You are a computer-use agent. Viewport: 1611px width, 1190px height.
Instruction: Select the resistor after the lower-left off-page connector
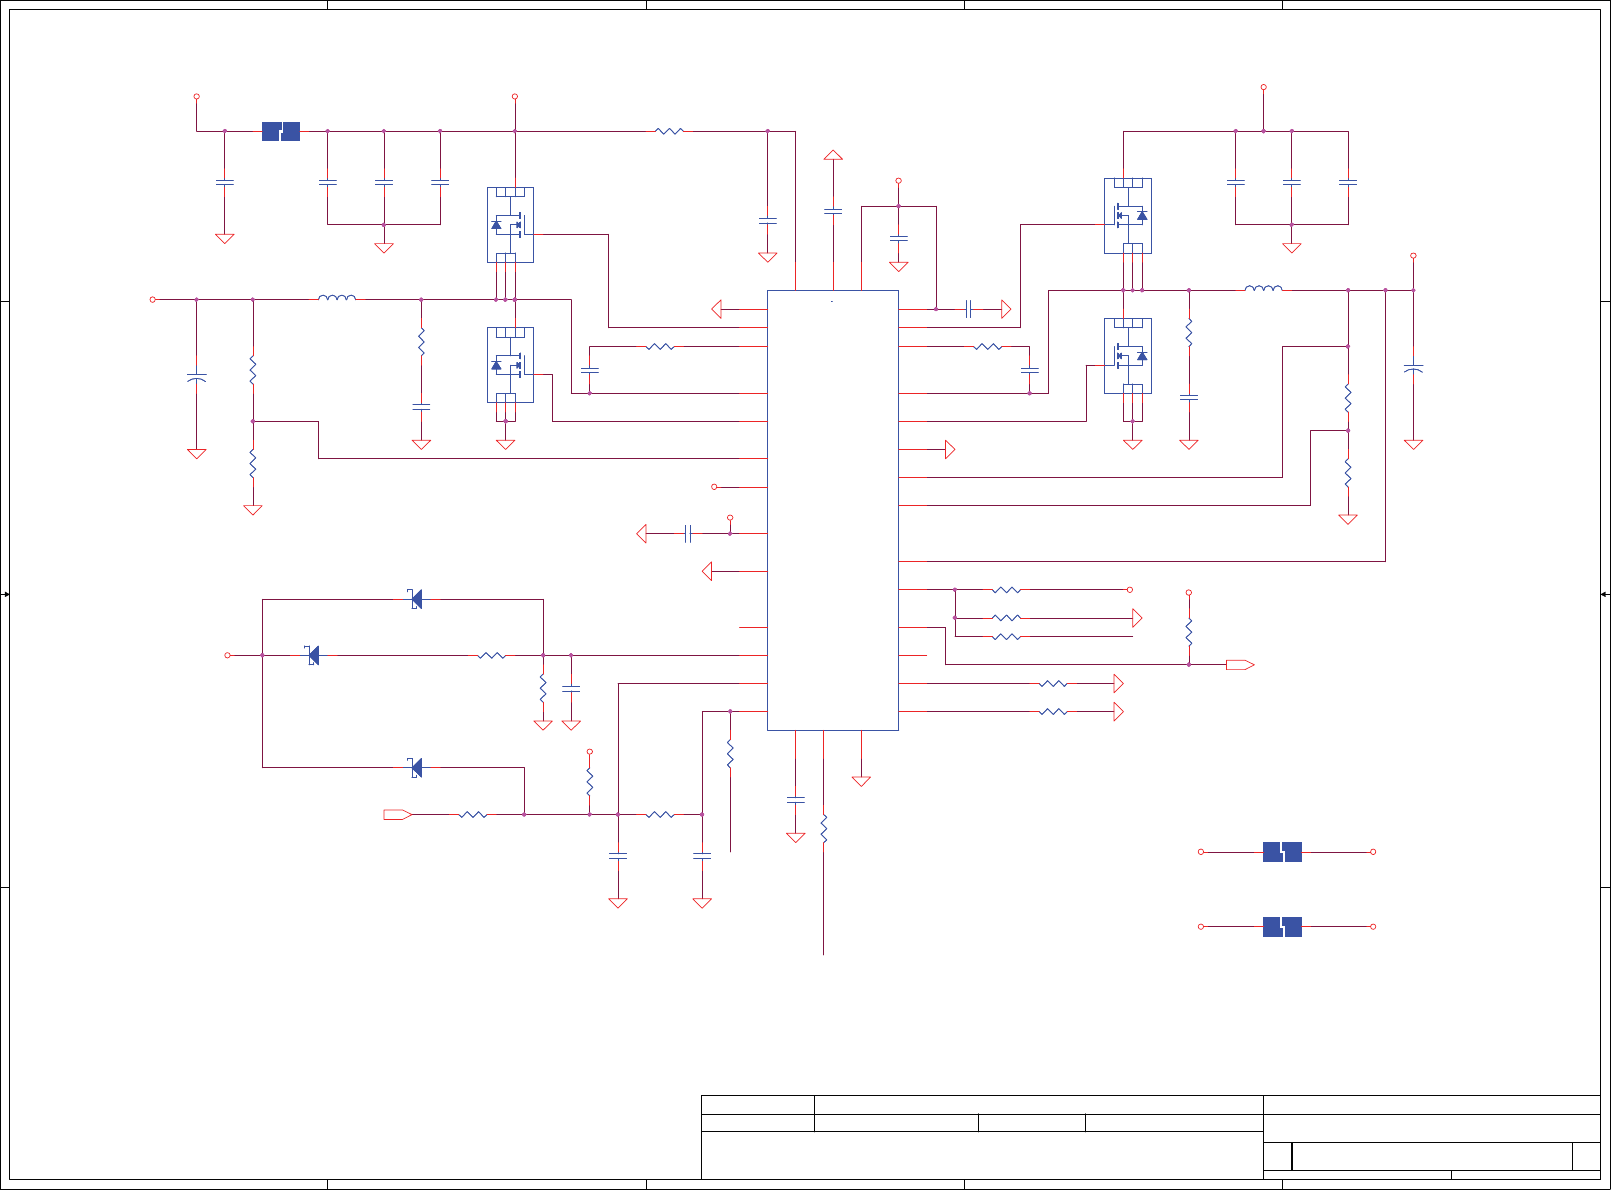pyautogui.click(x=473, y=815)
